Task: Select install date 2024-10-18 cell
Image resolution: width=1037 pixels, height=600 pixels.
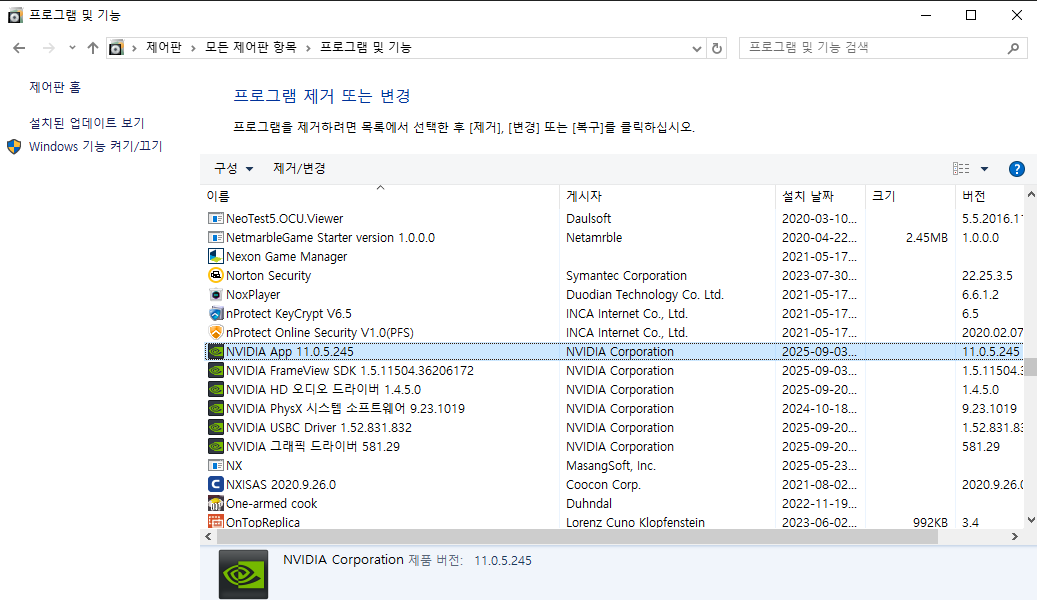Action: pyautogui.click(x=819, y=408)
